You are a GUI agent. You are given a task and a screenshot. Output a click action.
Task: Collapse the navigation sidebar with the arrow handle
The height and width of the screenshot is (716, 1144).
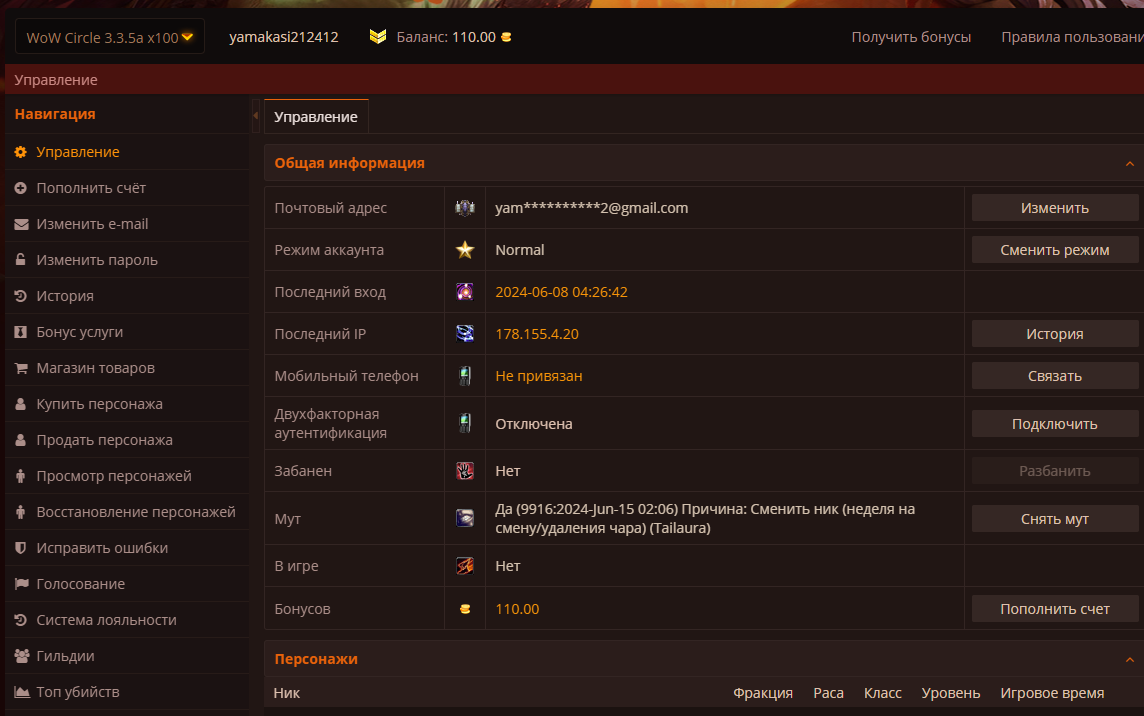coord(255,115)
